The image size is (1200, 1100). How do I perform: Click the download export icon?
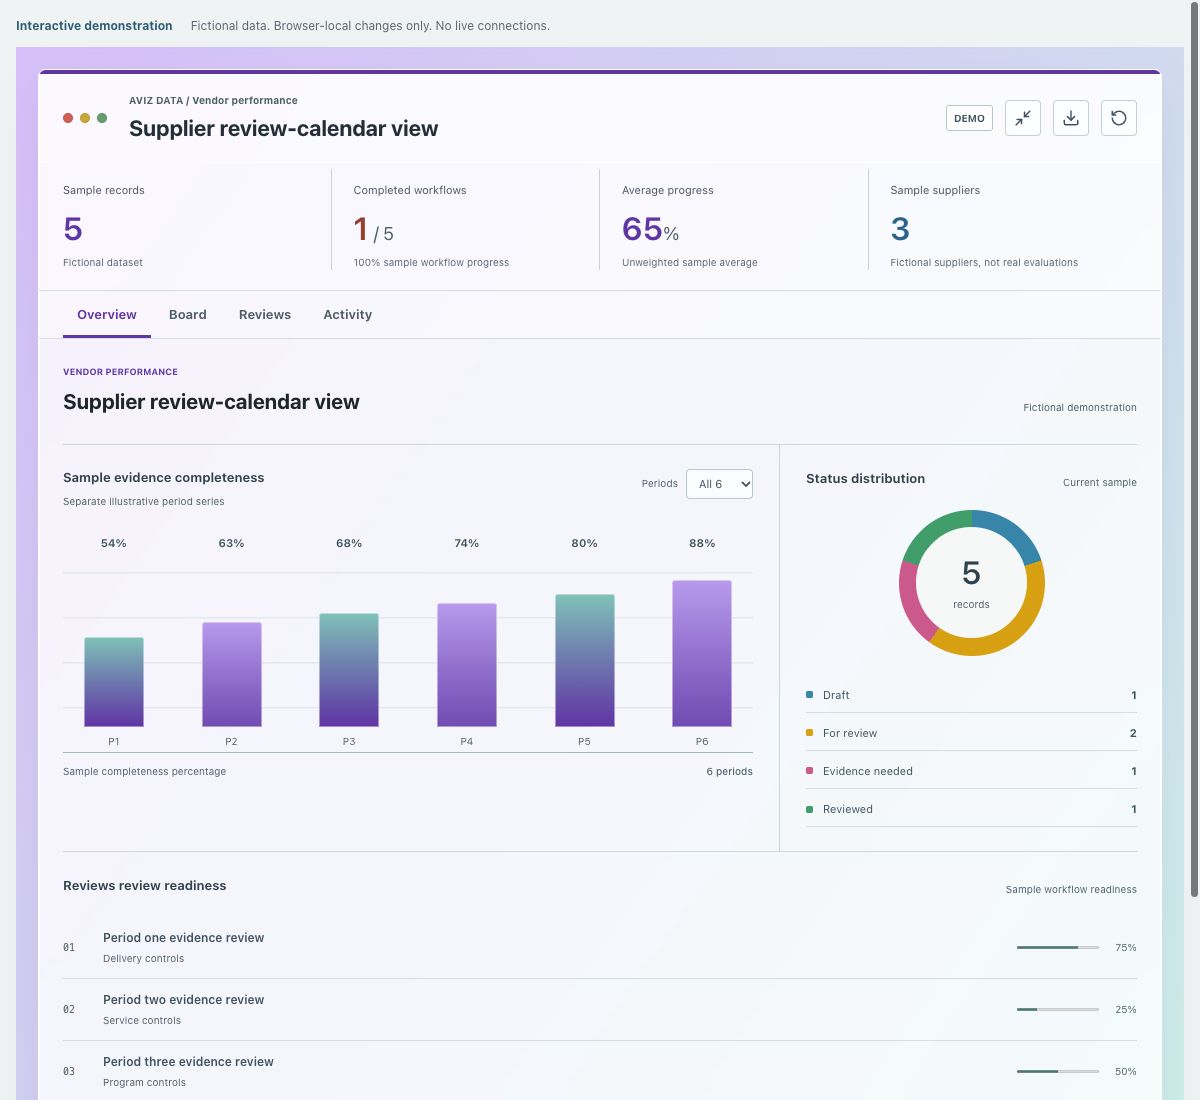pos(1070,118)
